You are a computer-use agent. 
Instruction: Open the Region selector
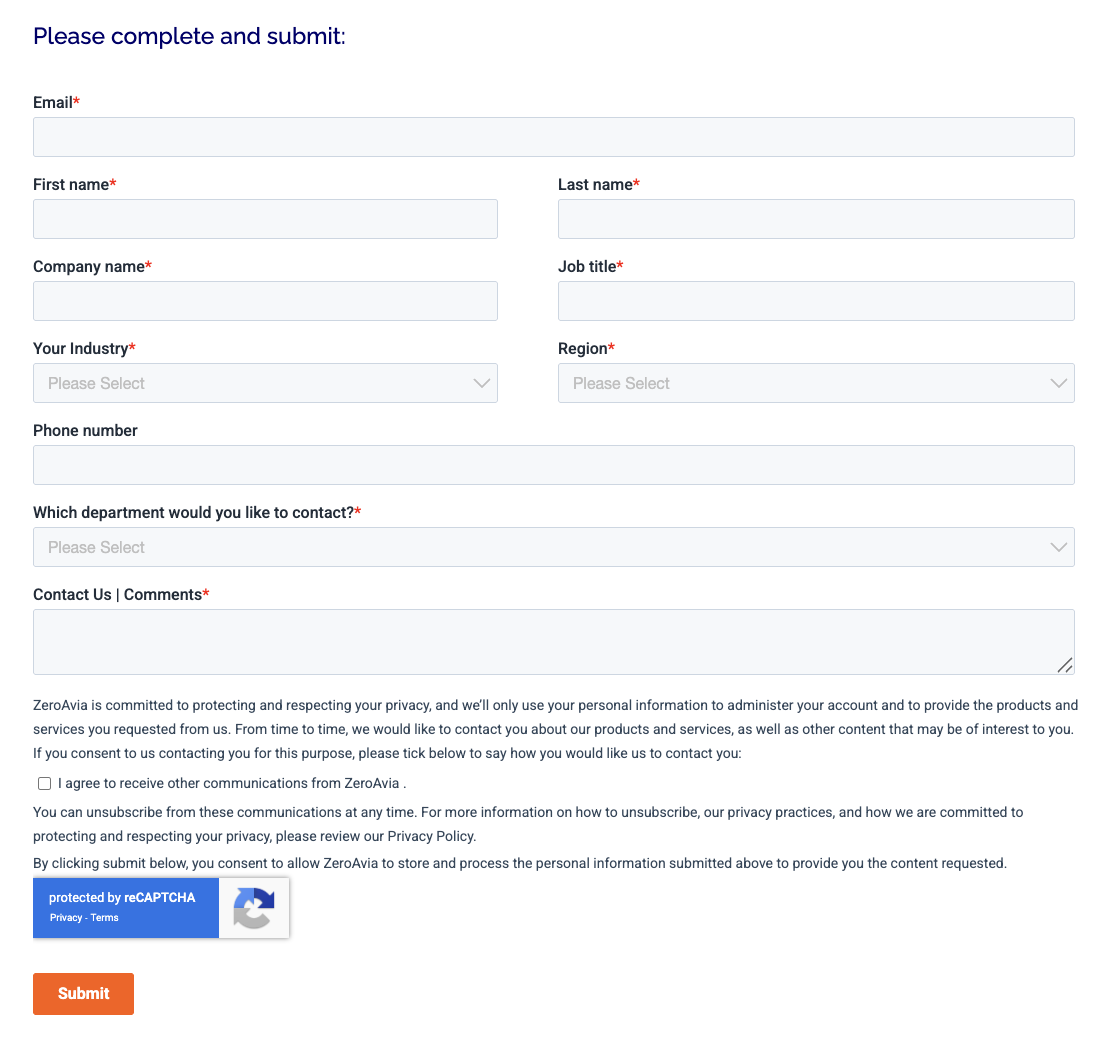816,383
